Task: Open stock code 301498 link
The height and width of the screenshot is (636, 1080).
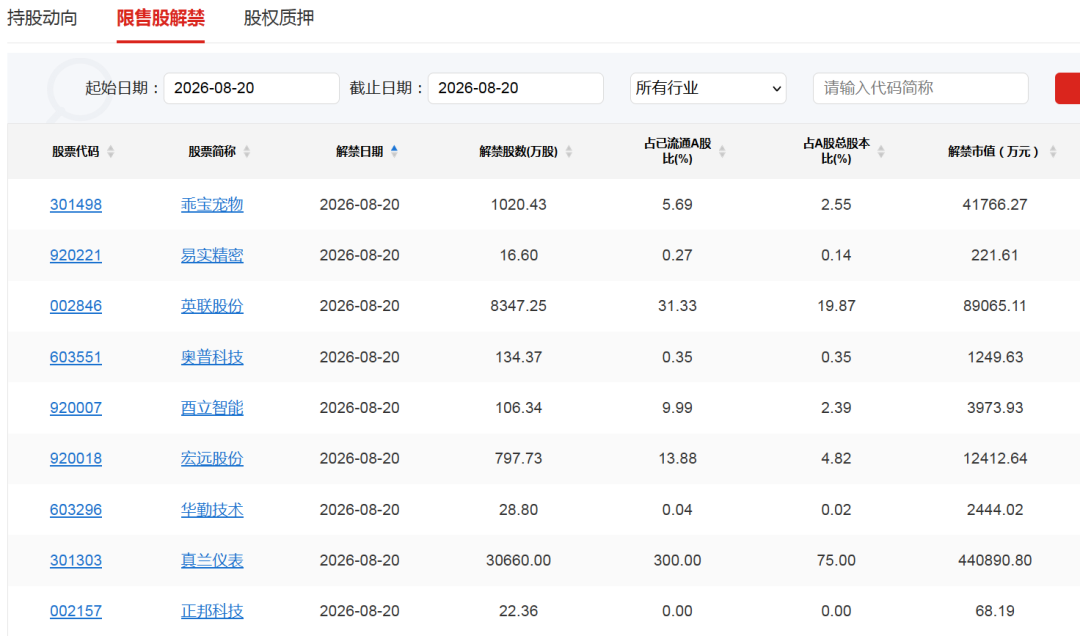Action: tap(76, 205)
